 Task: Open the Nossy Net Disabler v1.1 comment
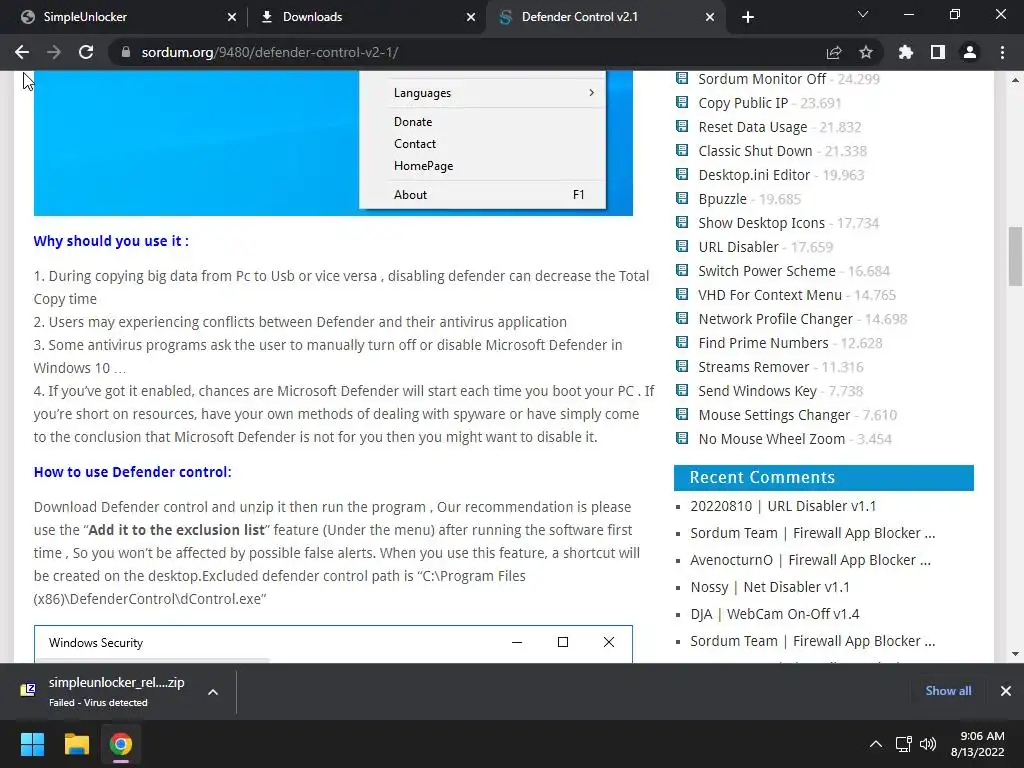[x=770, y=587]
